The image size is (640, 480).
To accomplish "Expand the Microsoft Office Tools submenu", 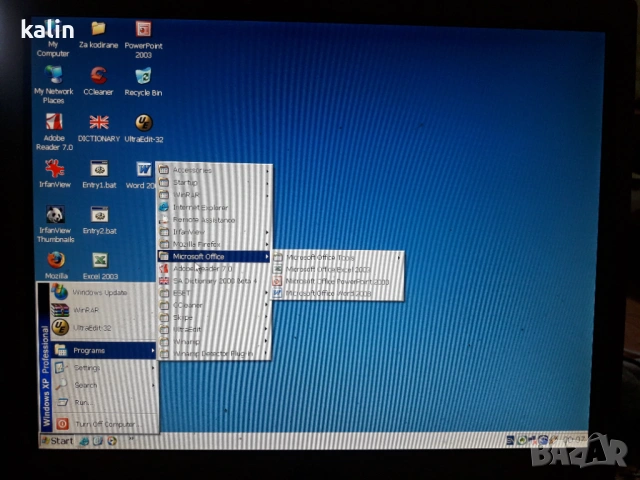I will pyautogui.click(x=338, y=258).
